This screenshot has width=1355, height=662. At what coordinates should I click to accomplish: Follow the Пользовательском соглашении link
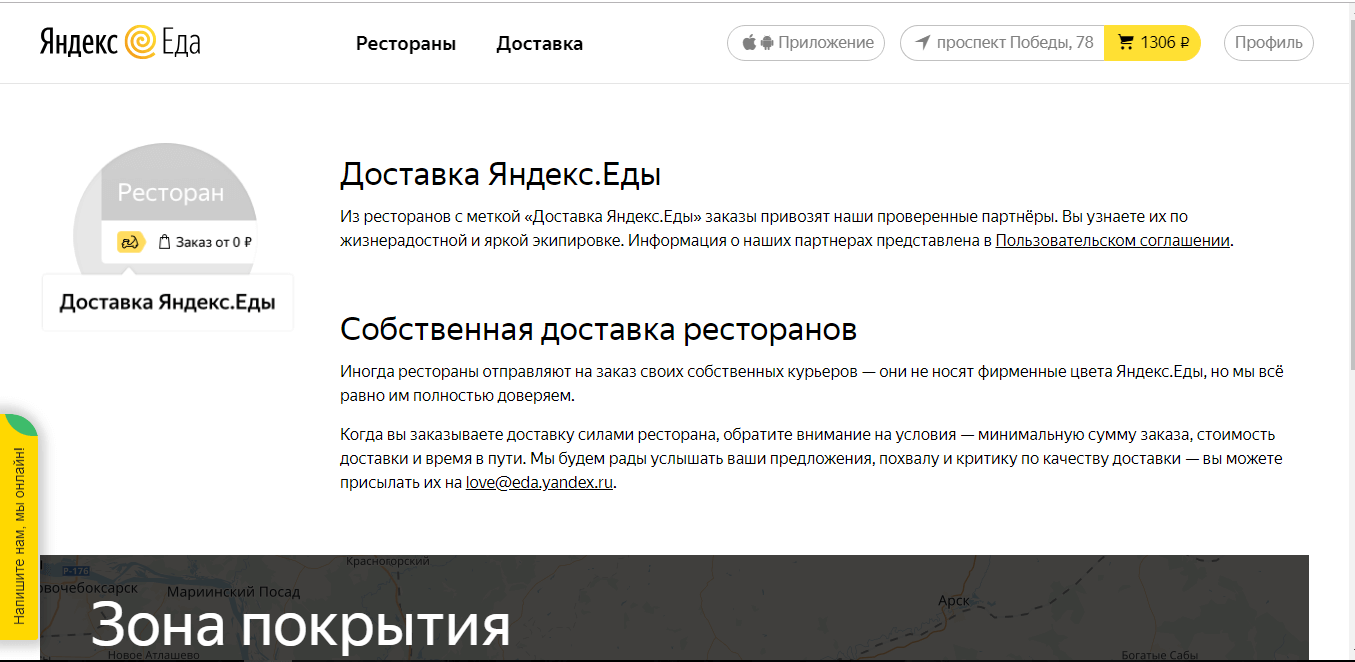pos(1112,241)
